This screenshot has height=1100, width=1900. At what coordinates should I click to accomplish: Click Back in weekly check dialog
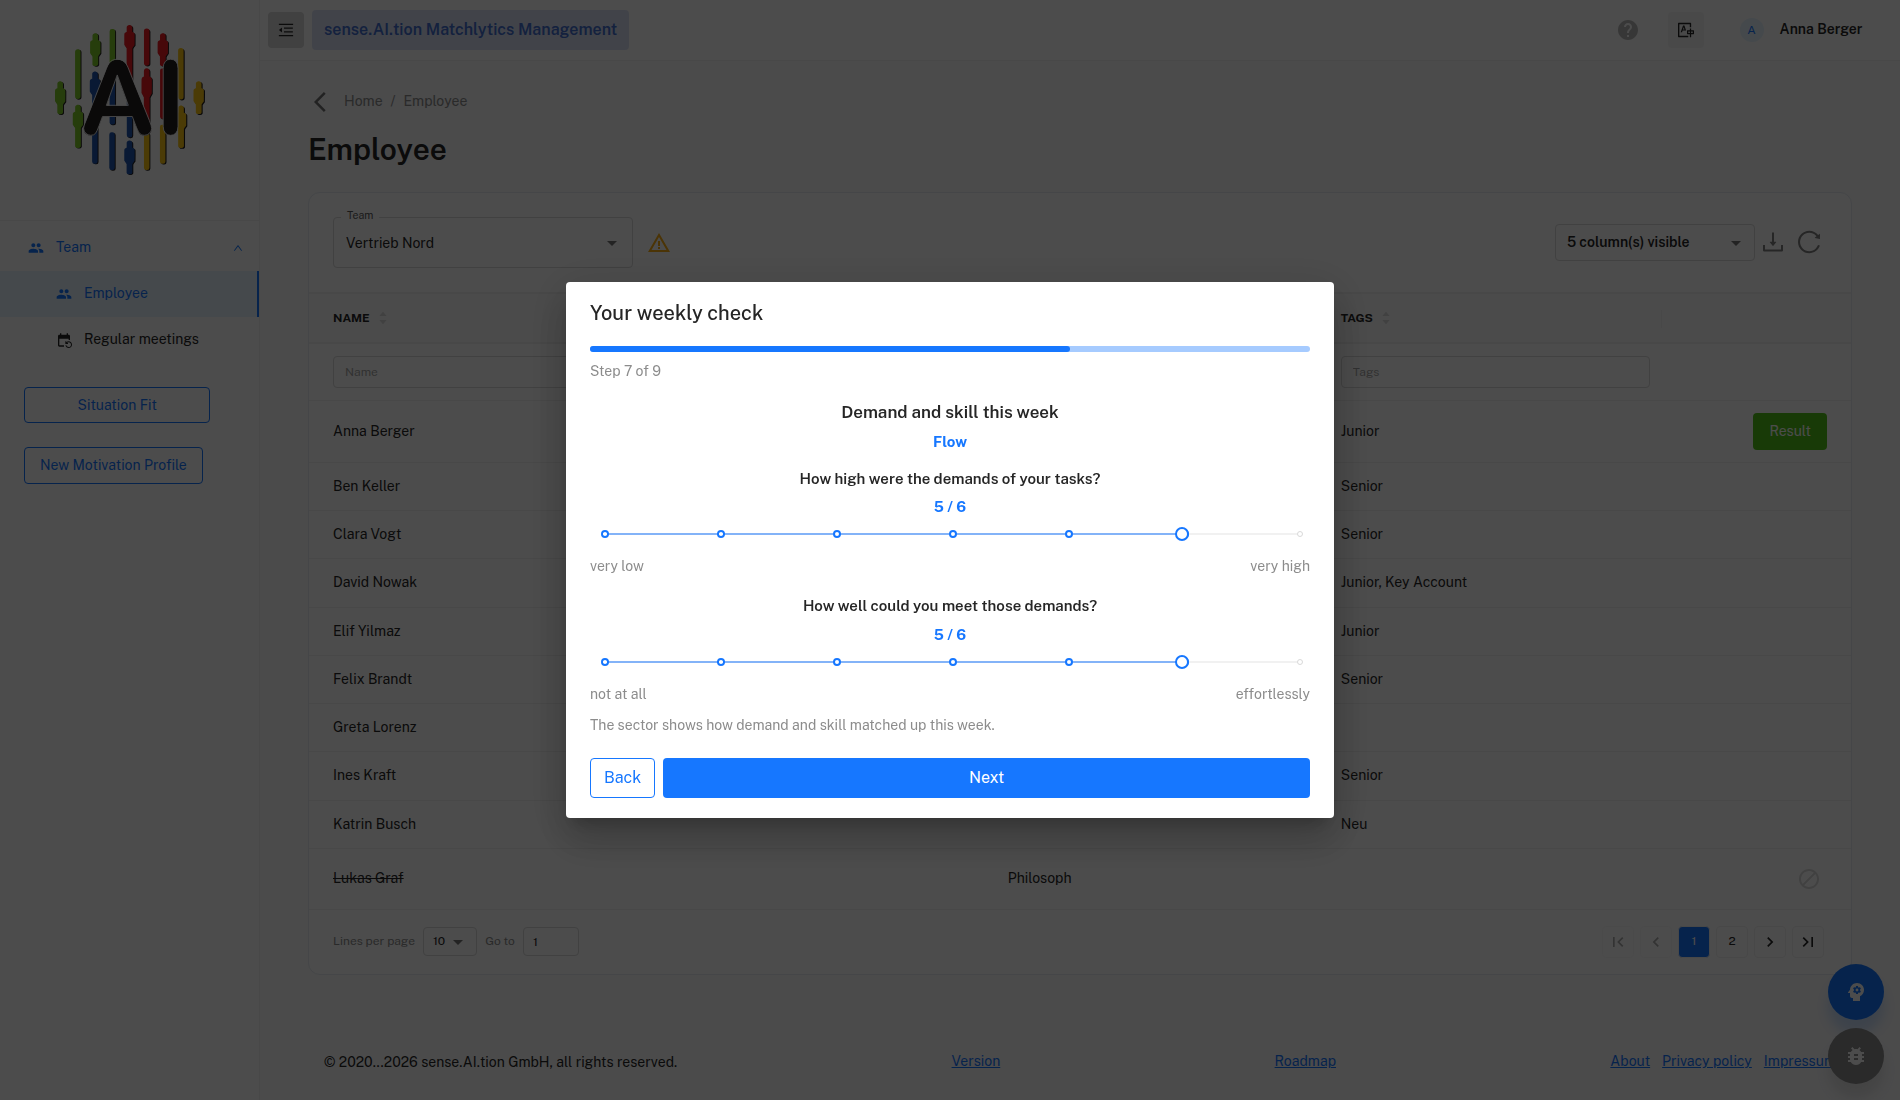tap(622, 778)
